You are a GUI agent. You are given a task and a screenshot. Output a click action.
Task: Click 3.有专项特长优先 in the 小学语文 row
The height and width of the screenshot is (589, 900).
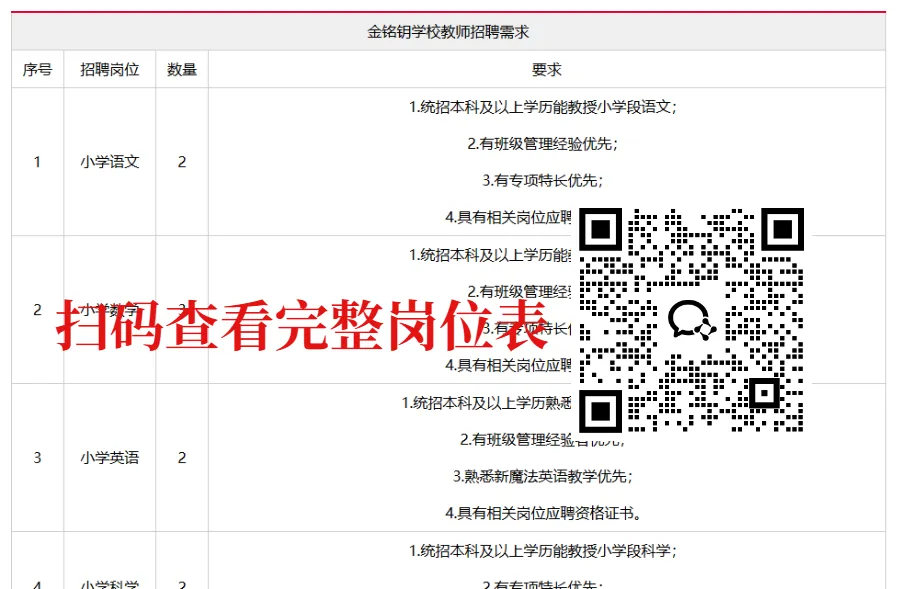(543, 180)
